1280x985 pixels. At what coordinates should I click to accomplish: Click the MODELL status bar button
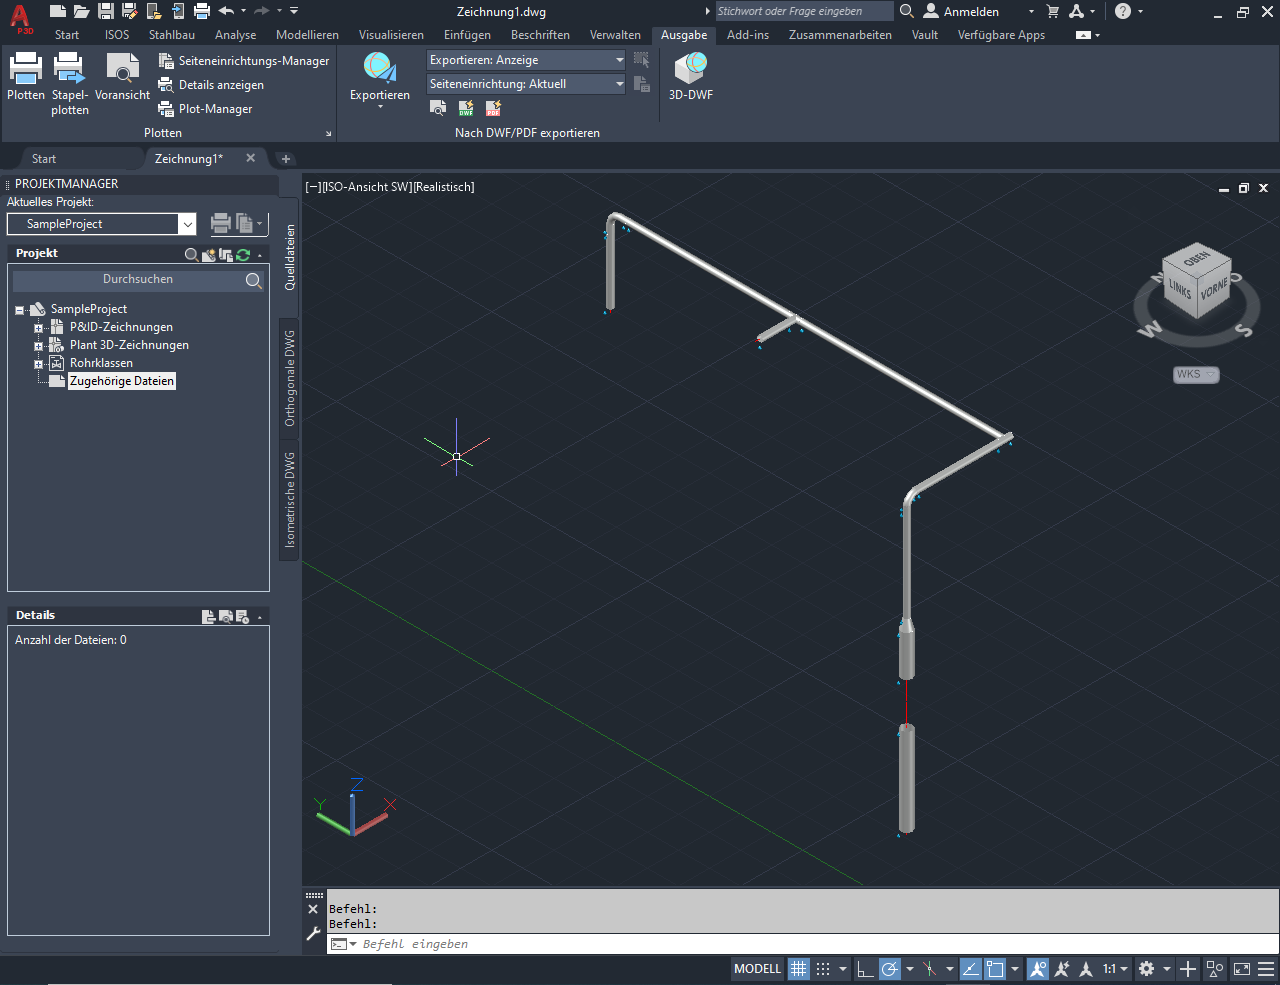click(x=757, y=969)
